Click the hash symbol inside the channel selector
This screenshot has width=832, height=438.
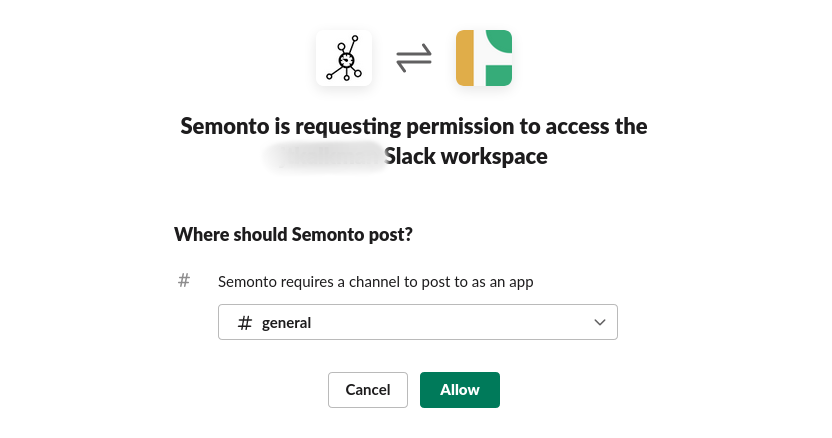click(x=245, y=323)
